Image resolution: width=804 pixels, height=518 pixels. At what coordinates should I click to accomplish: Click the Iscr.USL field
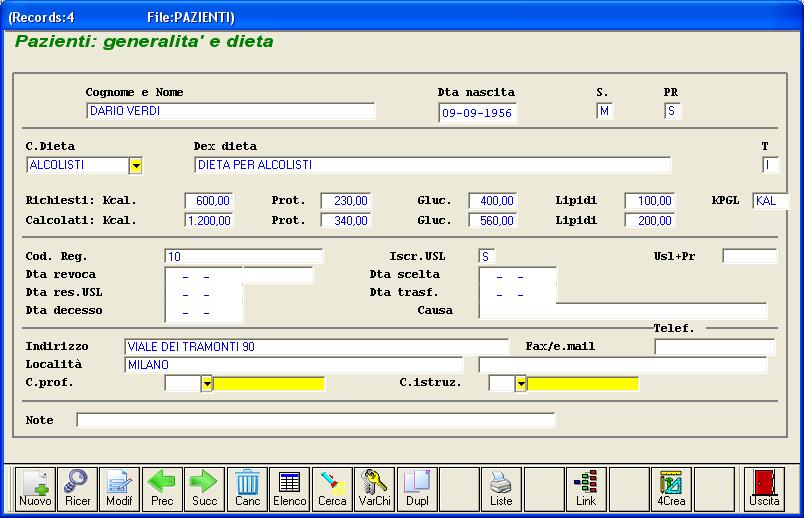click(x=487, y=256)
